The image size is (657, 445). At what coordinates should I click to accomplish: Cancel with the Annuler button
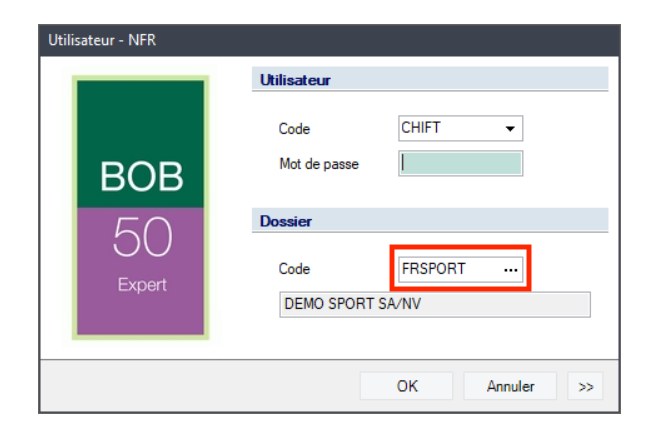(510, 386)
